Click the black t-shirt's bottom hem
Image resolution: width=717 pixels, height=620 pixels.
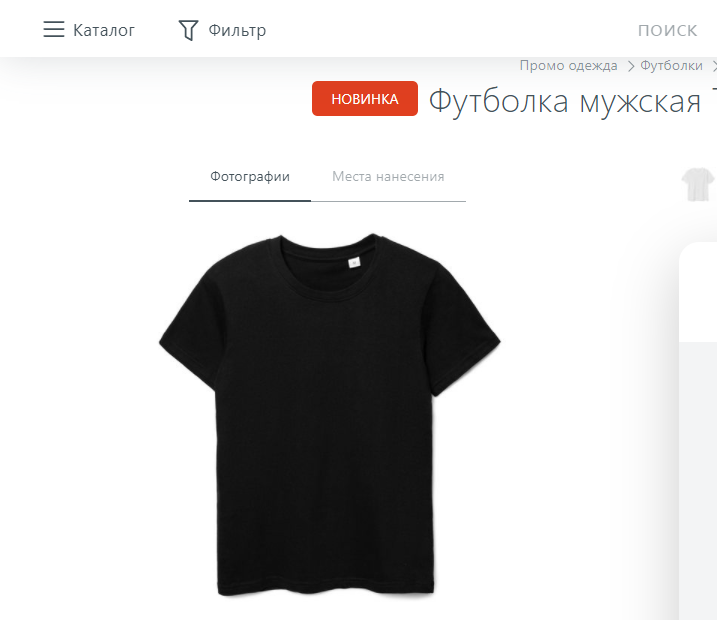(x=326, y=588)
